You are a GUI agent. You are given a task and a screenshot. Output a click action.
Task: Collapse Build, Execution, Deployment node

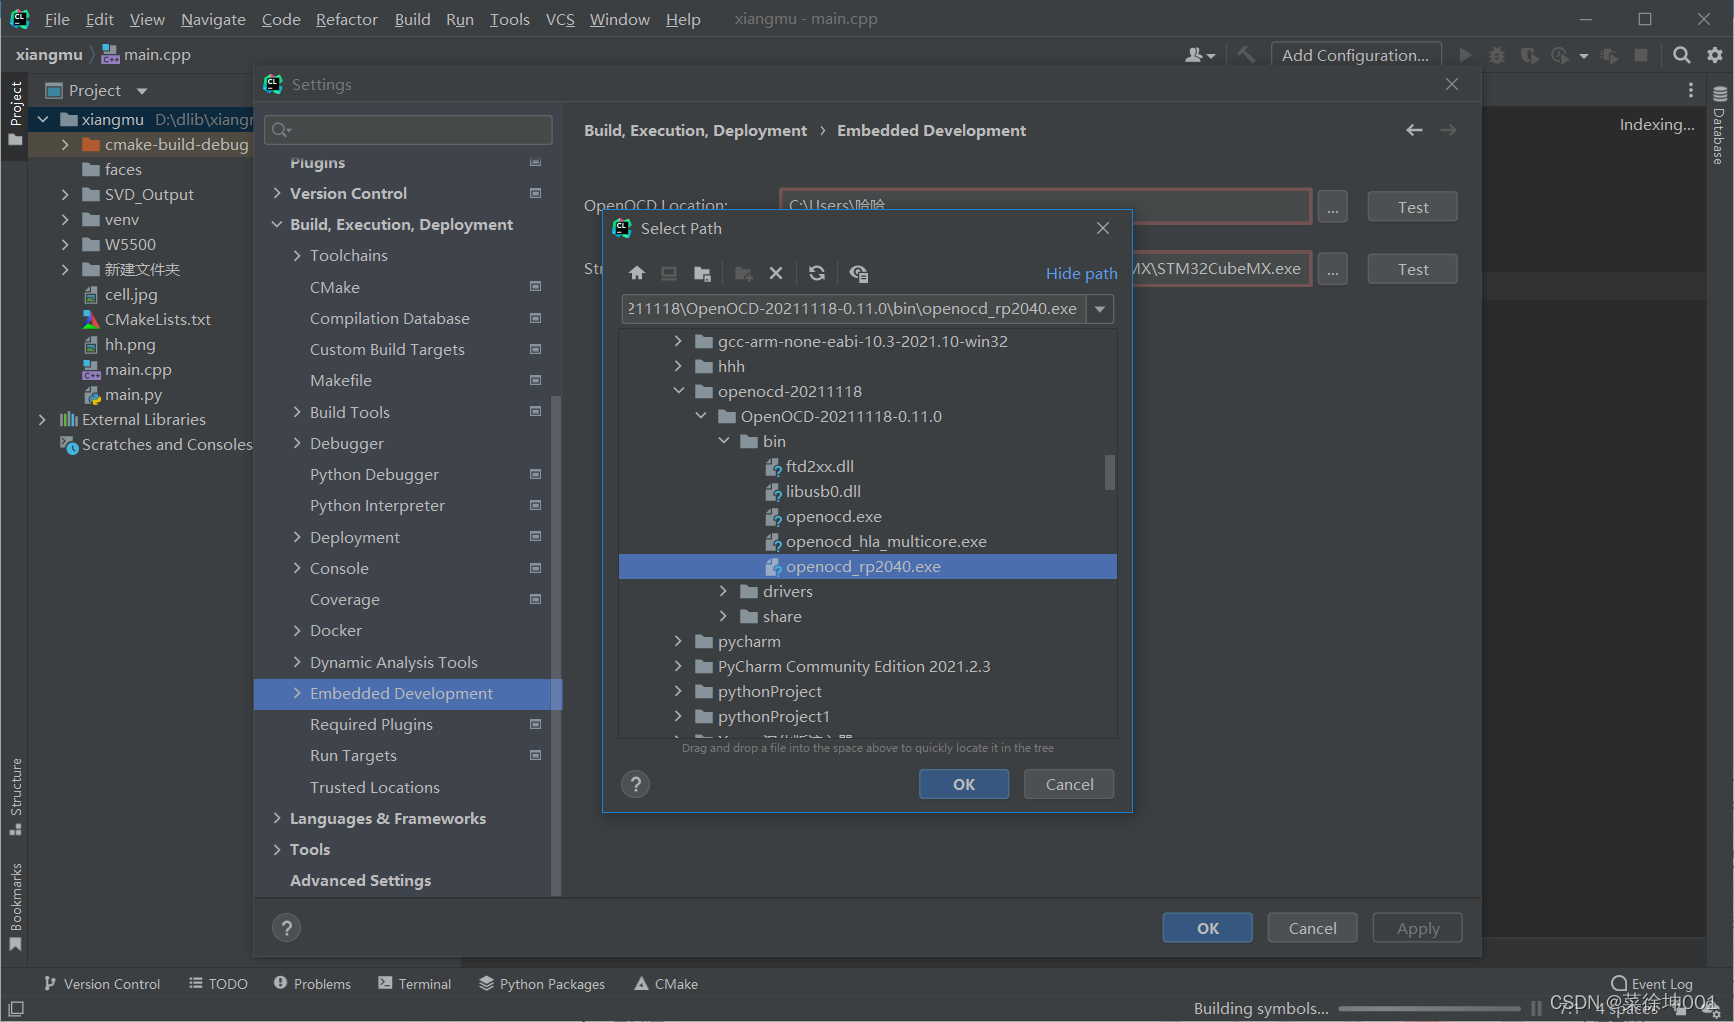click(277, 224)
